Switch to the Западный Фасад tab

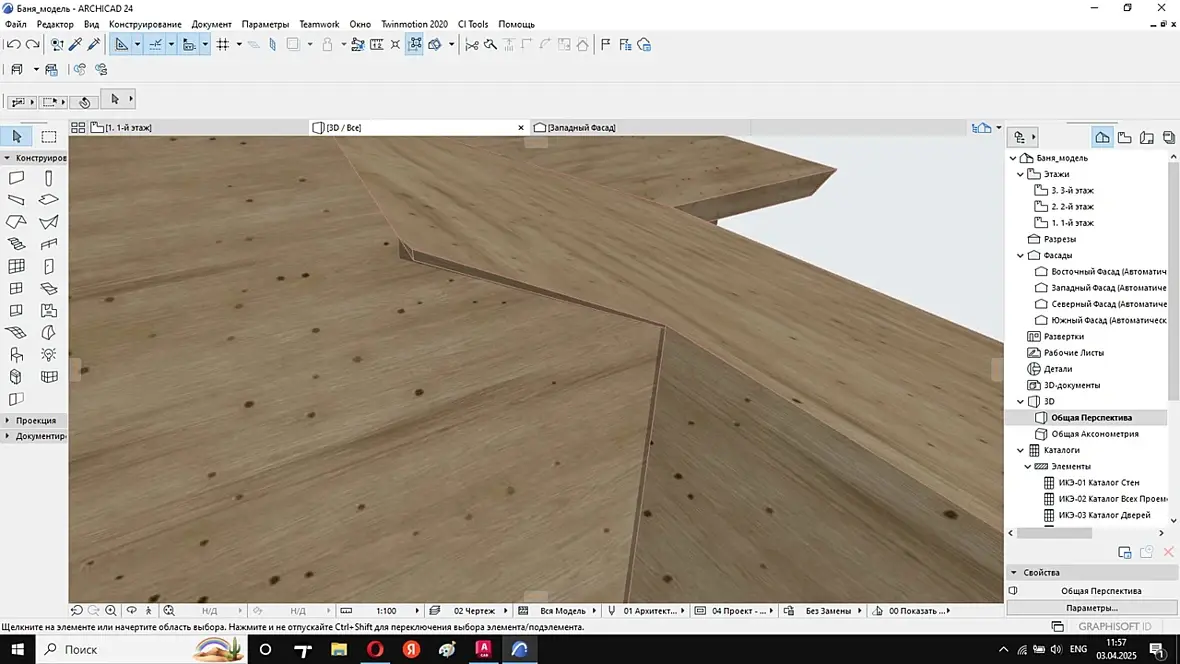click(x=580, y=128)
